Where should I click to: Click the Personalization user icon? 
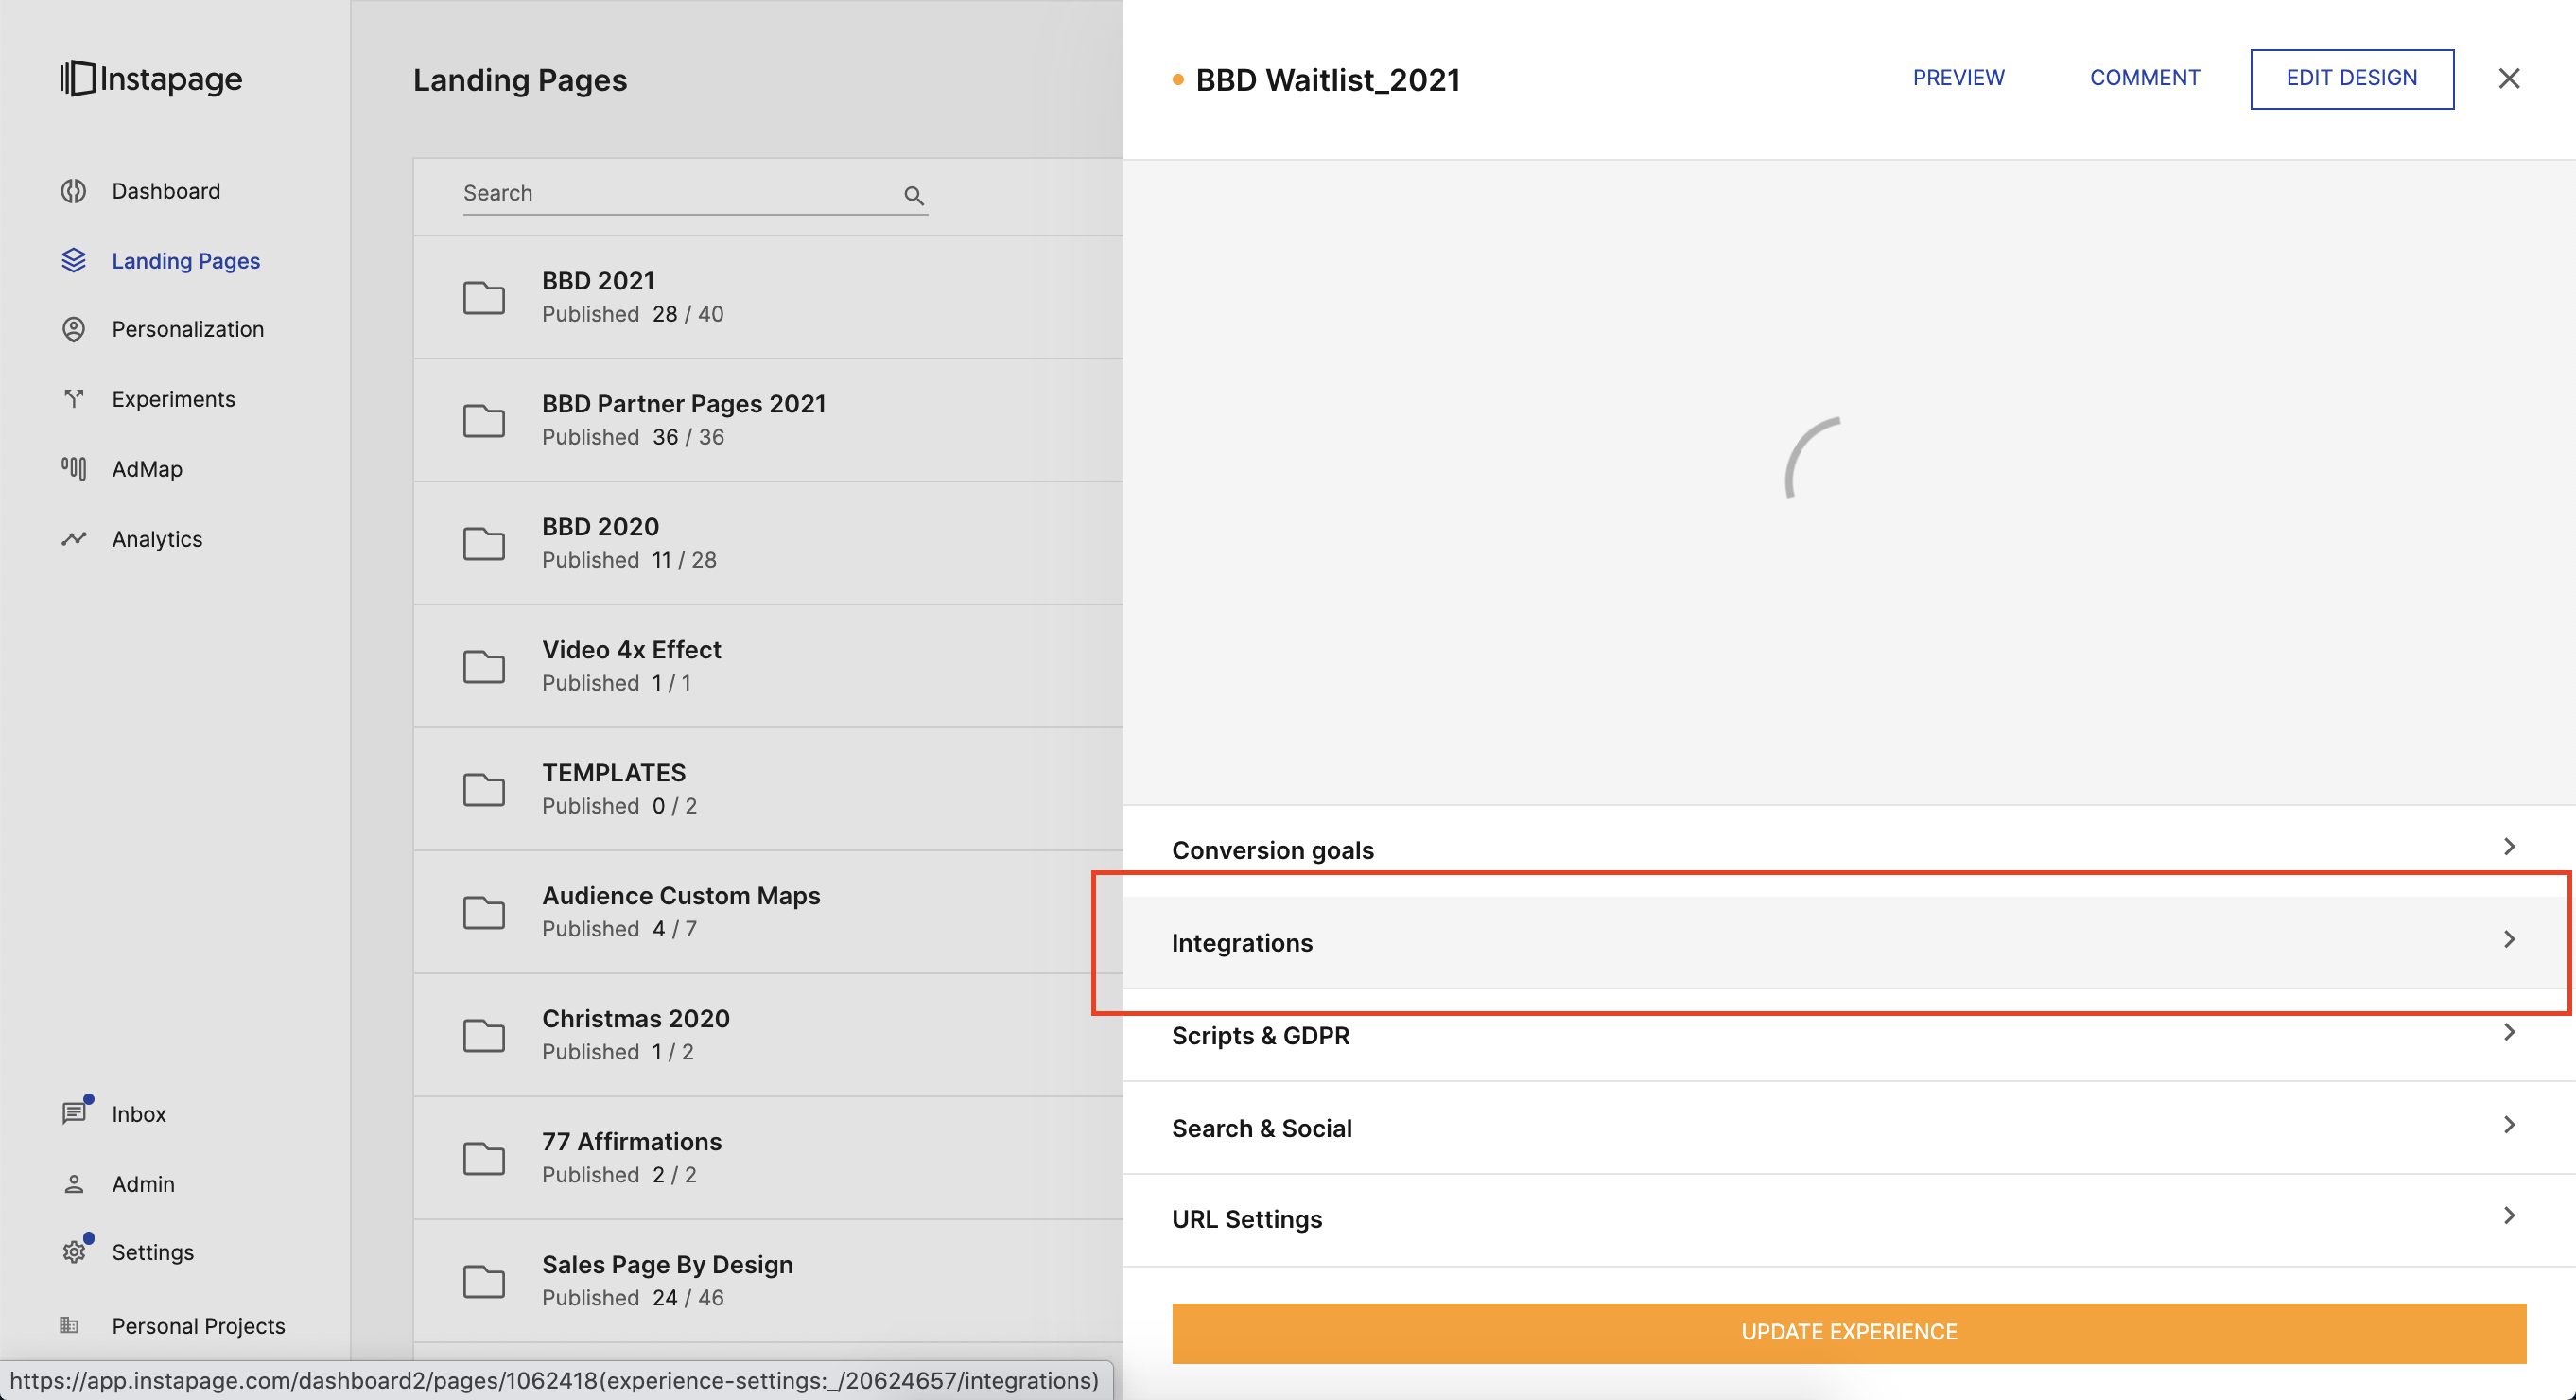pyautogui.click(x=73, y=329)
